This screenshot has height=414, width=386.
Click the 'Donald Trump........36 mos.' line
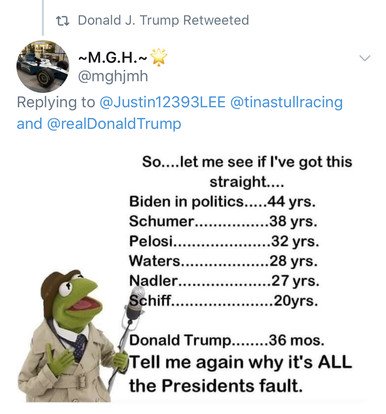pyautogui.click(x=227, y=340)
